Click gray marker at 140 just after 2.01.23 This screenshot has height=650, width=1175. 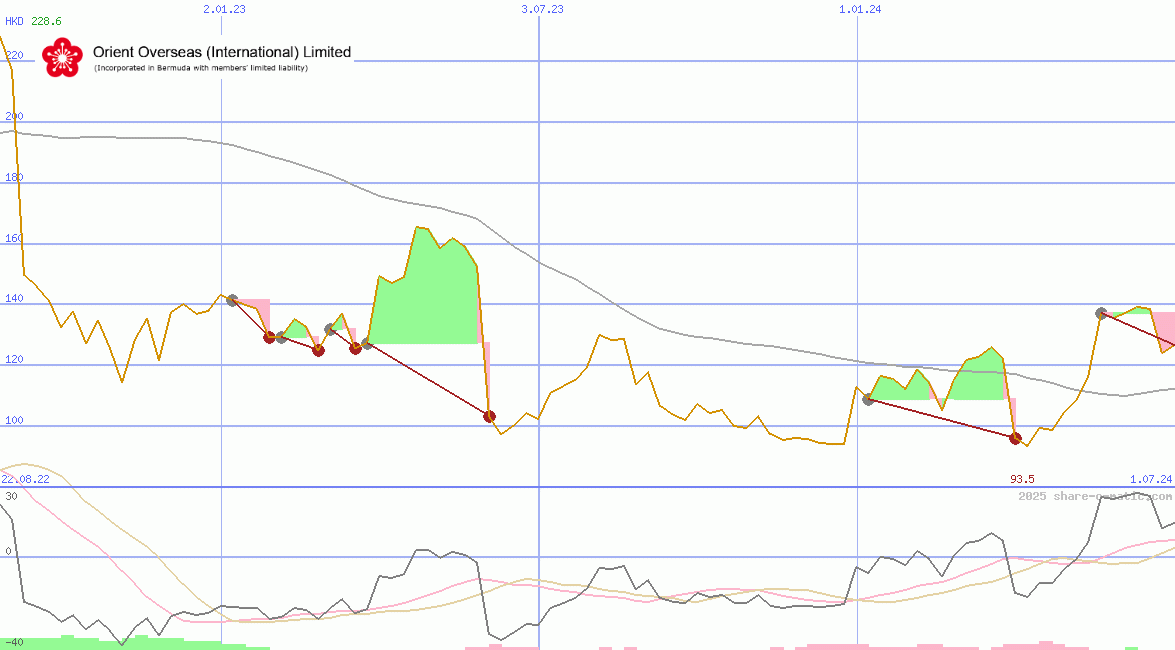(232, 301)
